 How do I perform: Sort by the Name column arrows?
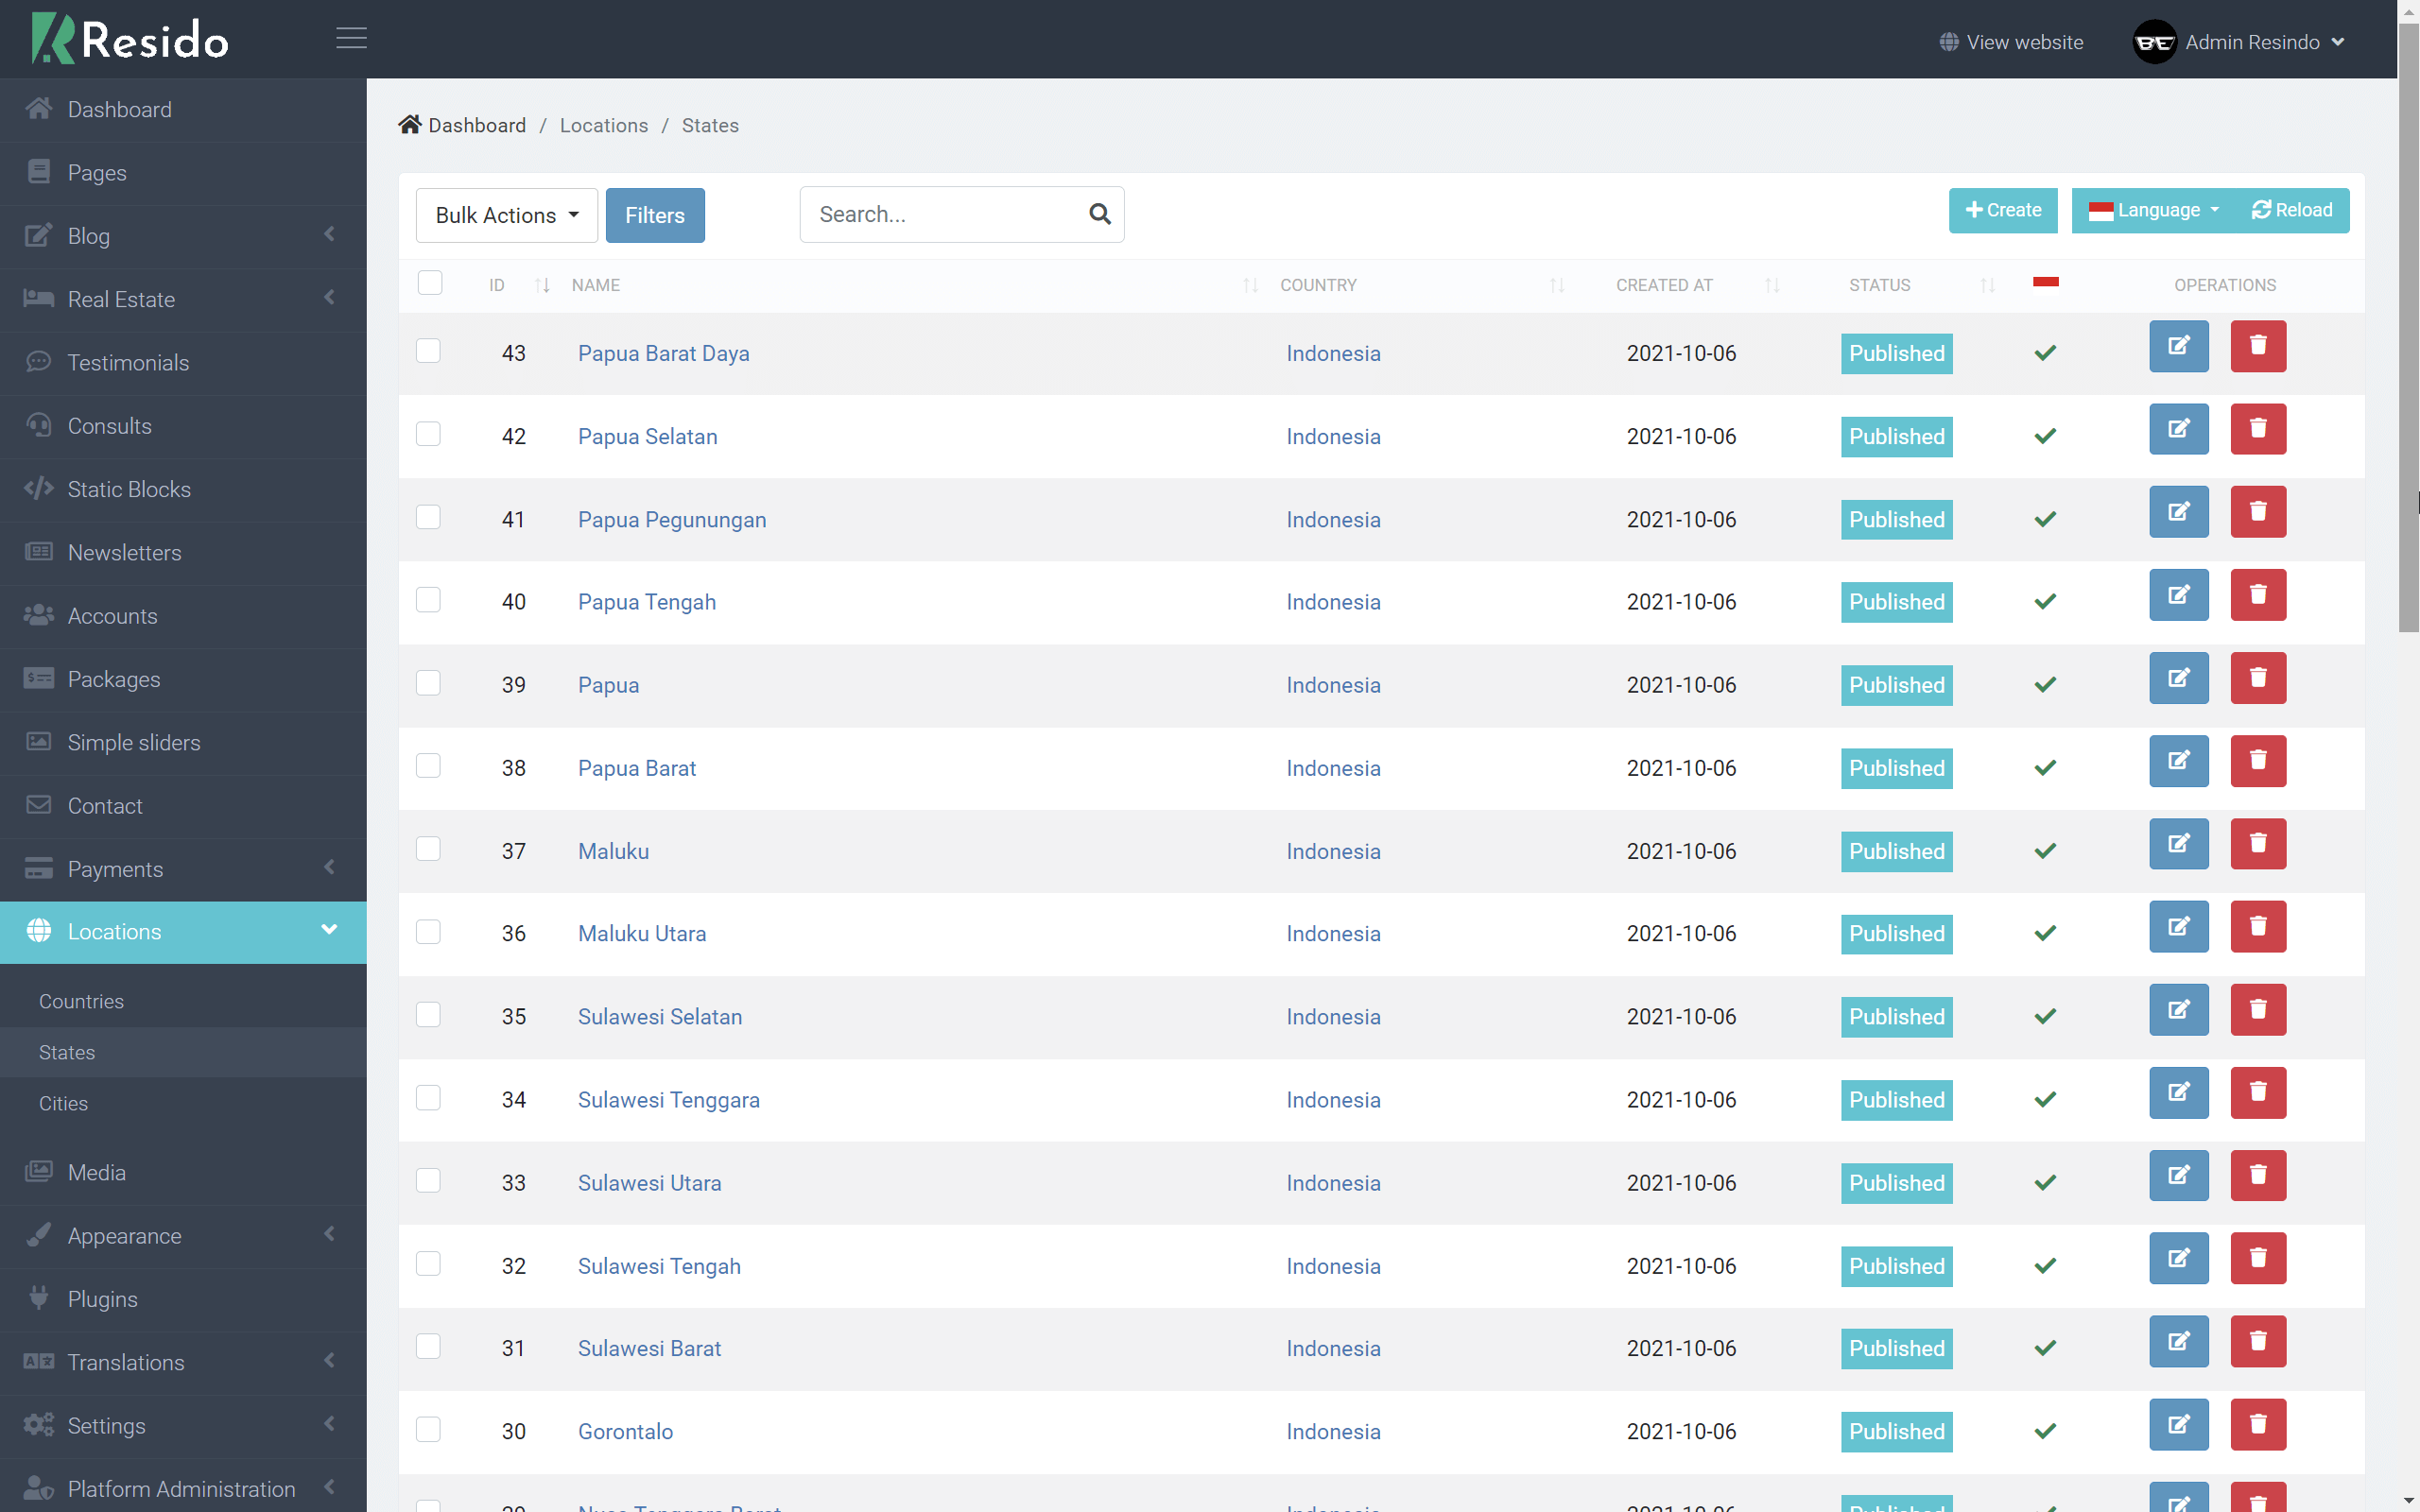tap(1250, 286)
